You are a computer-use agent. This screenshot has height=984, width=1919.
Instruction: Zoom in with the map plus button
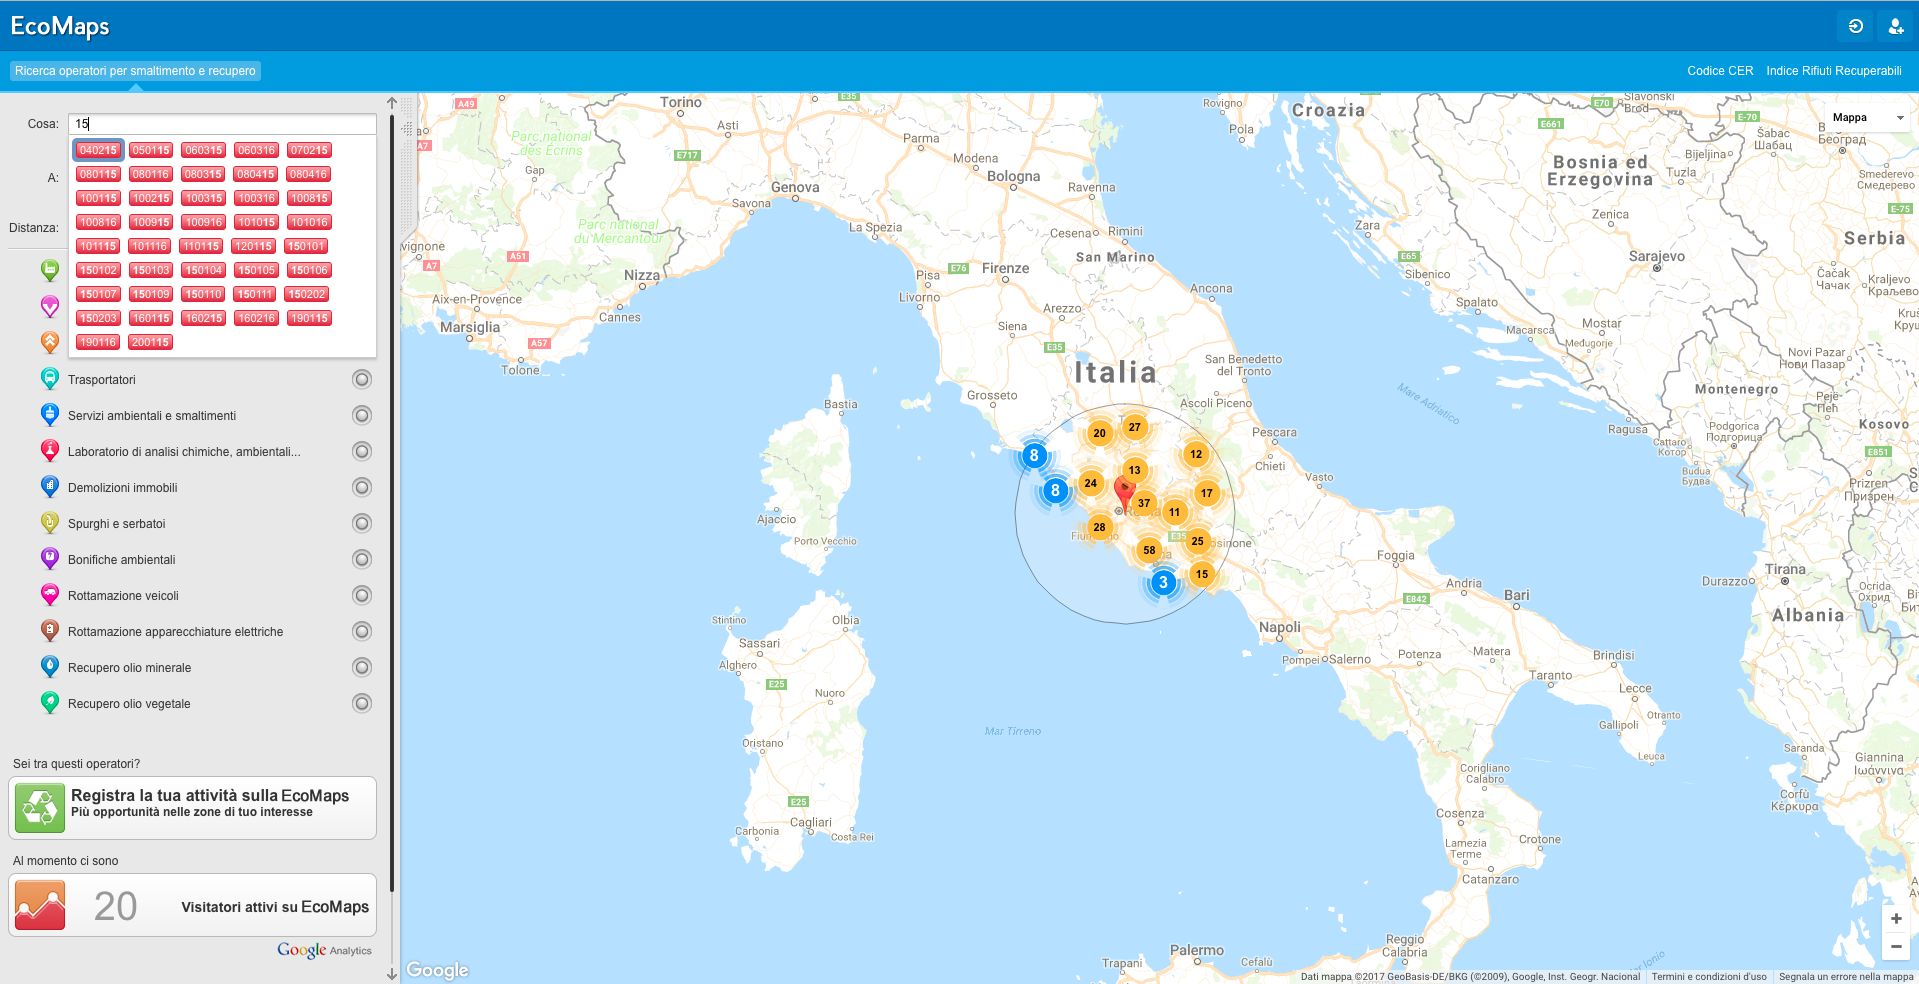click(x=1896, y=919)
